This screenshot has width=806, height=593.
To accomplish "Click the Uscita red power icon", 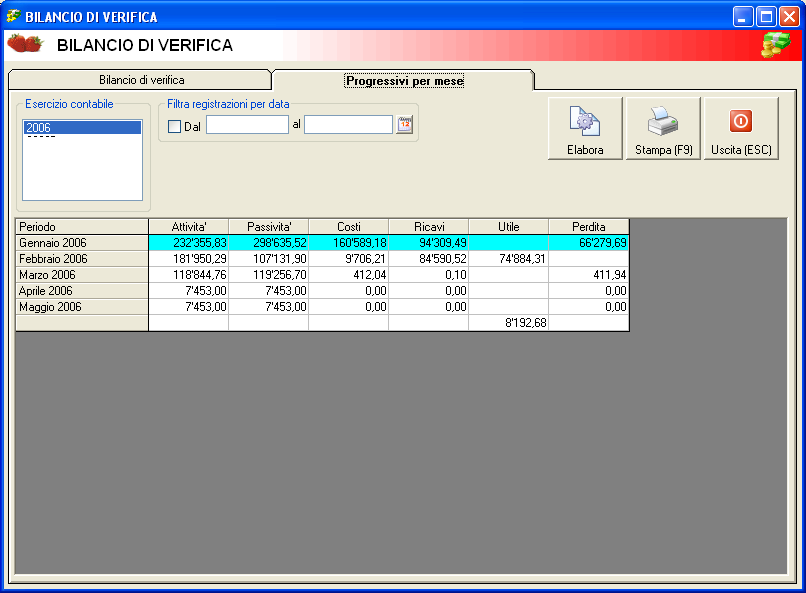I will [741, 121].
